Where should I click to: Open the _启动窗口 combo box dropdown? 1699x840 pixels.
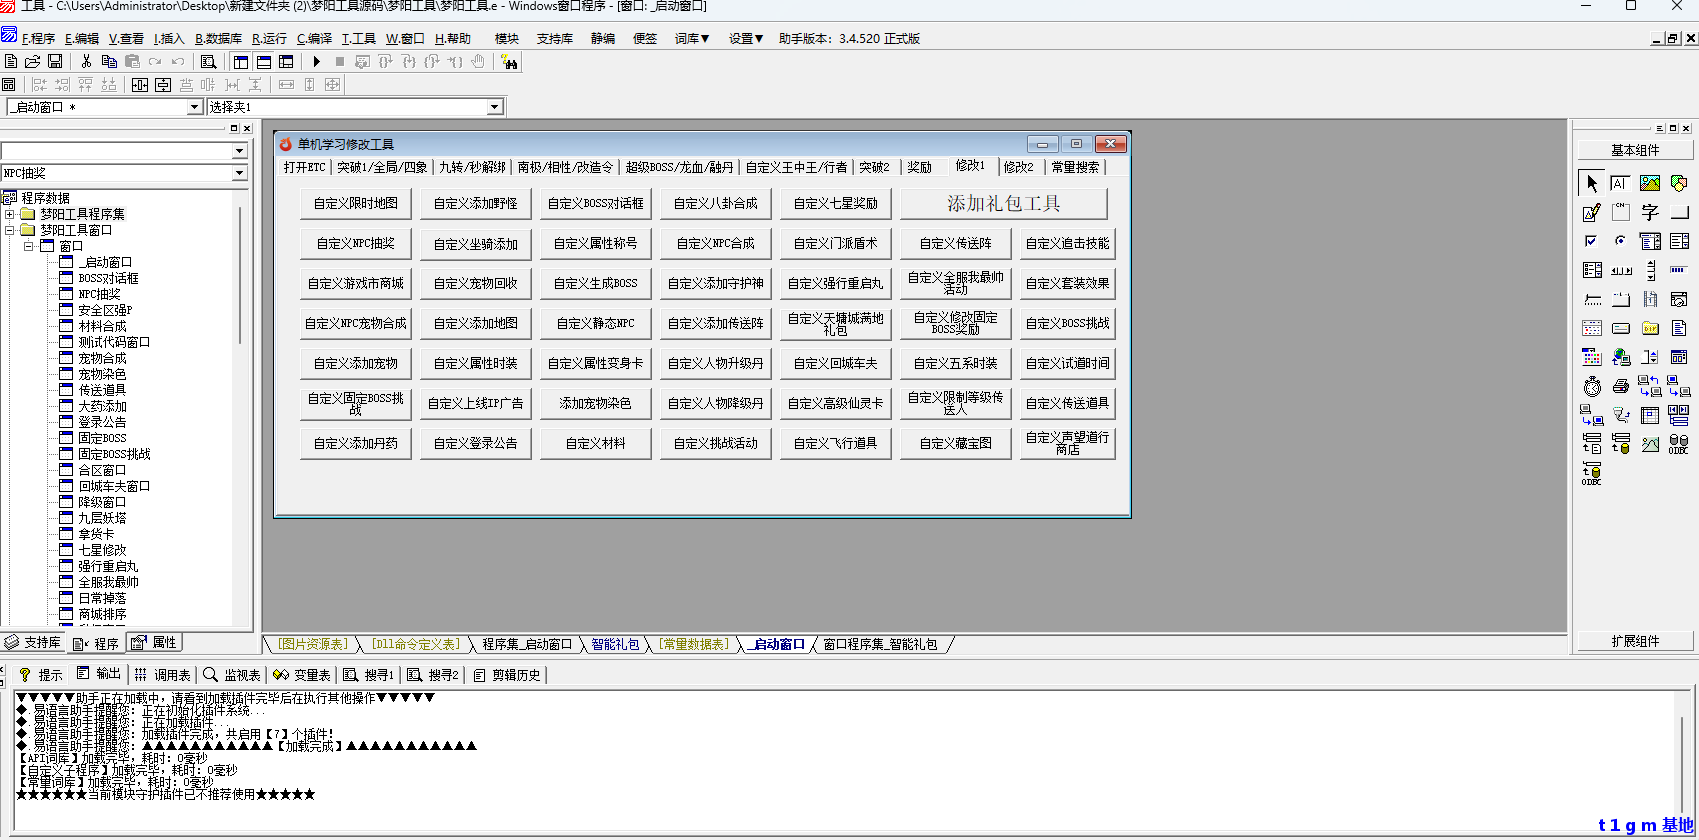(195, 107)
